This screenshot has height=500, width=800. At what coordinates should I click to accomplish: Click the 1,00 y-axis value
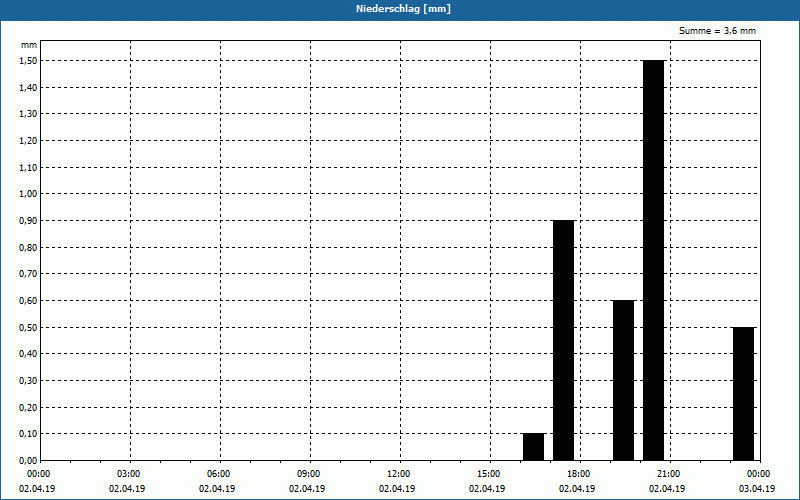tap(28, 194)
